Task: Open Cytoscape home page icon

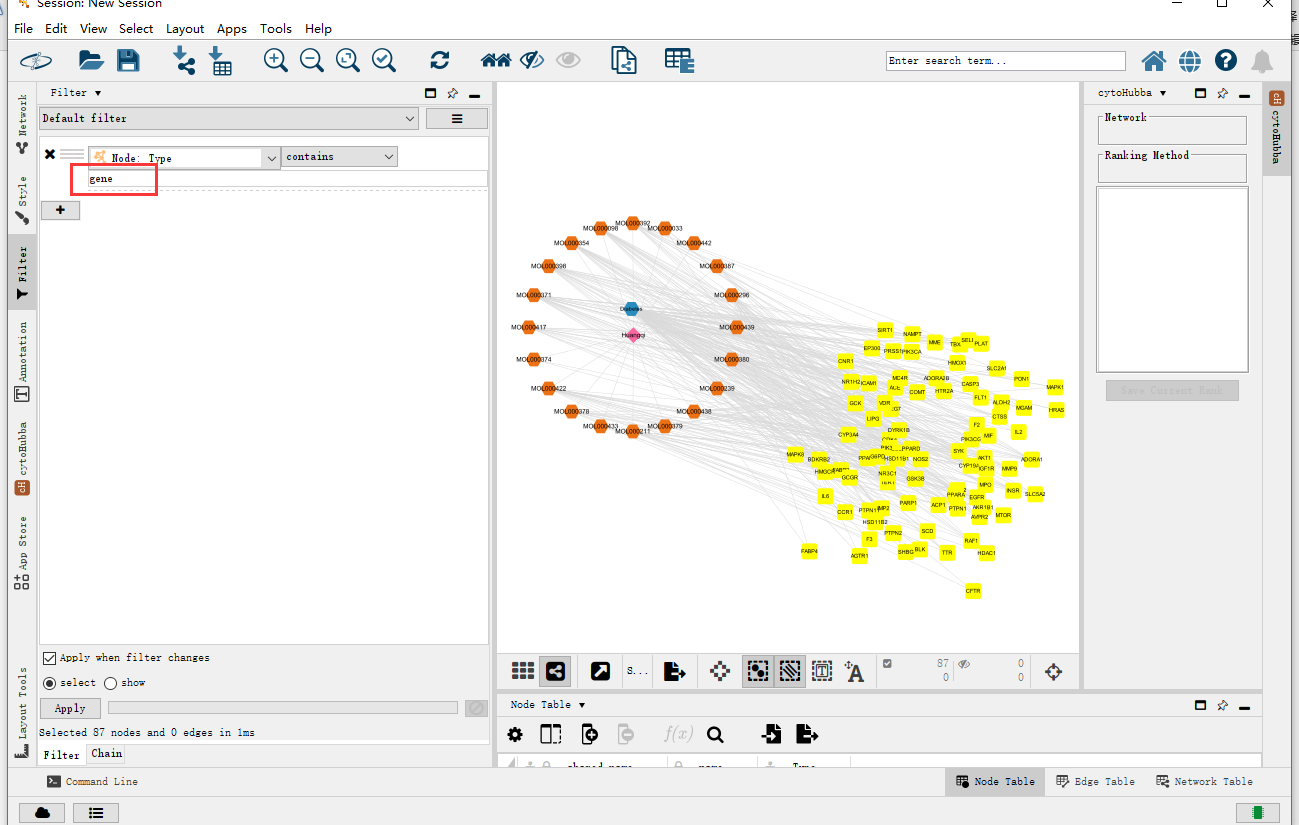Action: click(1154, 61)
